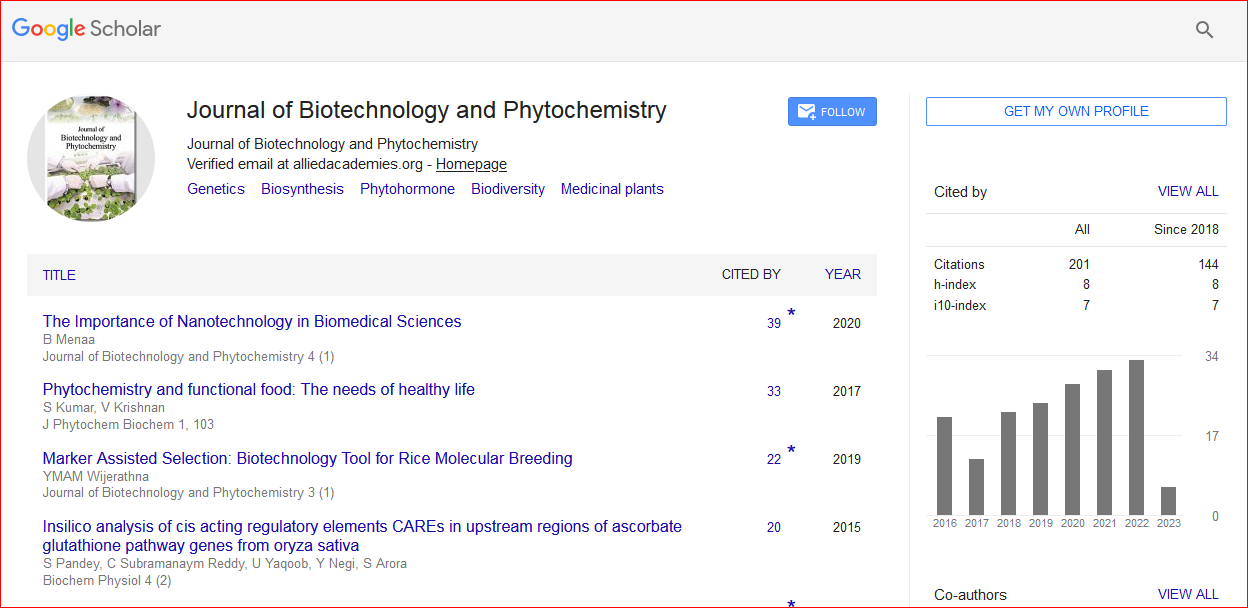Screen dimensions: 1248x608
Task: Sort articles by Year column header
Action: click(842, 274)
